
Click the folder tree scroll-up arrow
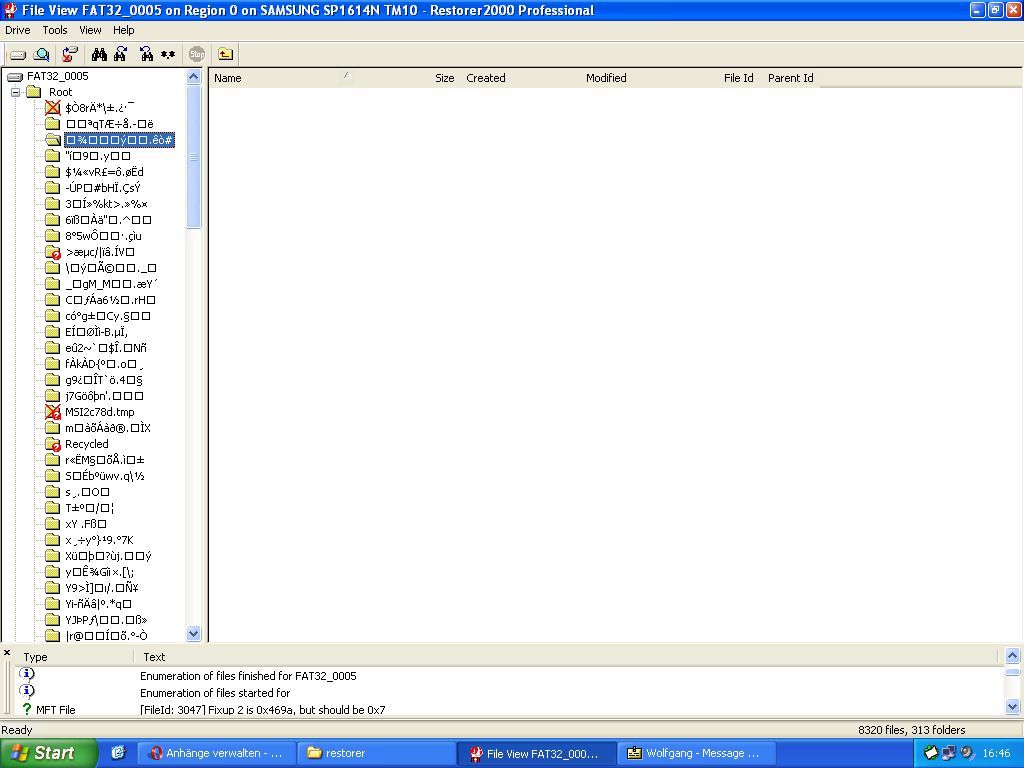point(193,76)
